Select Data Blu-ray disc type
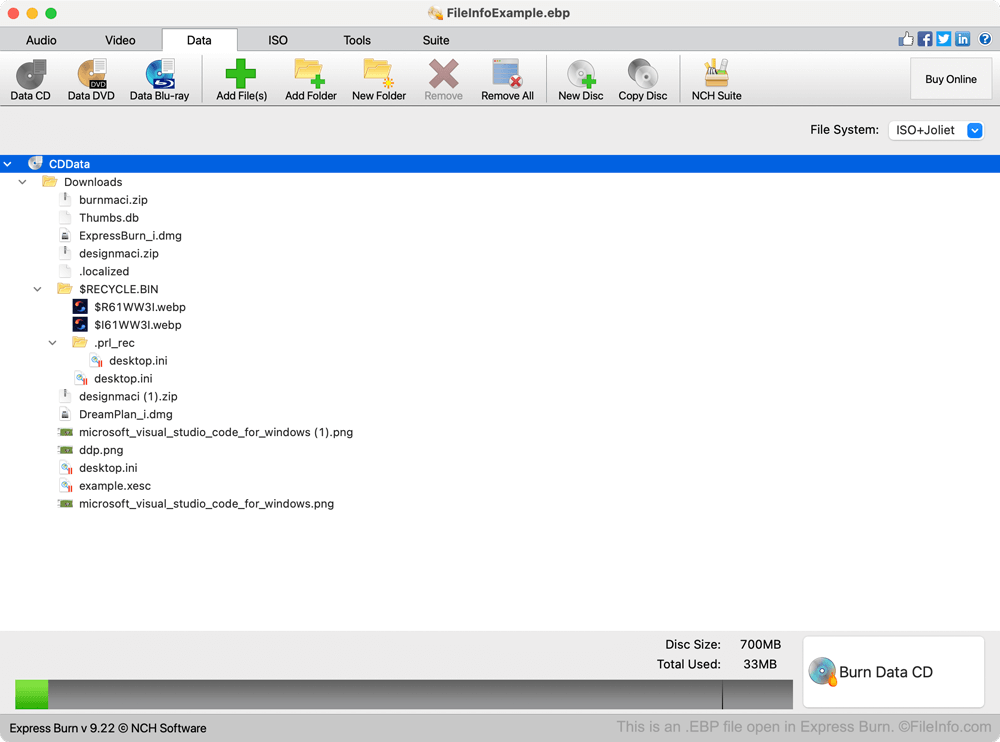Screen dimensions: 1000x742 click(x=159, y=80)
